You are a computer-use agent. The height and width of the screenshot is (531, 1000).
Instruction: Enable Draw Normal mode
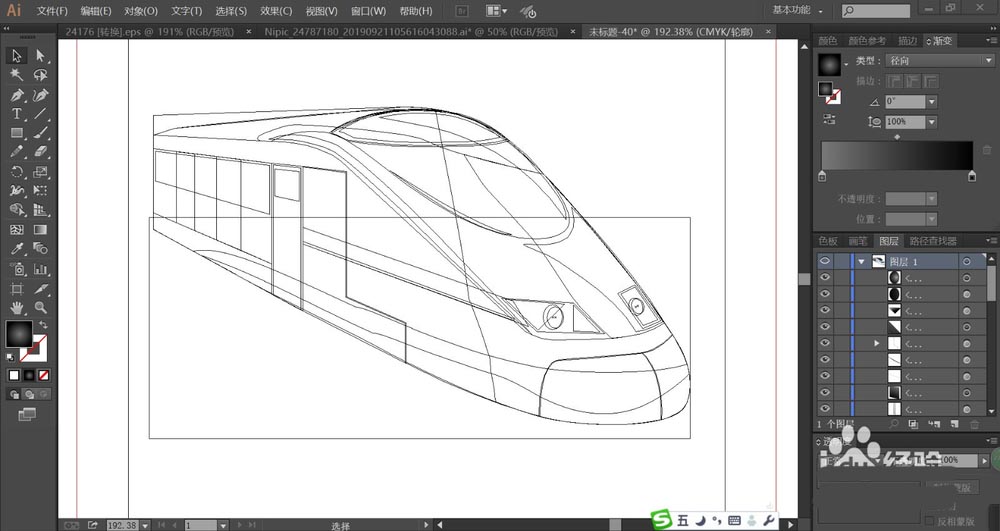[15, 395]
